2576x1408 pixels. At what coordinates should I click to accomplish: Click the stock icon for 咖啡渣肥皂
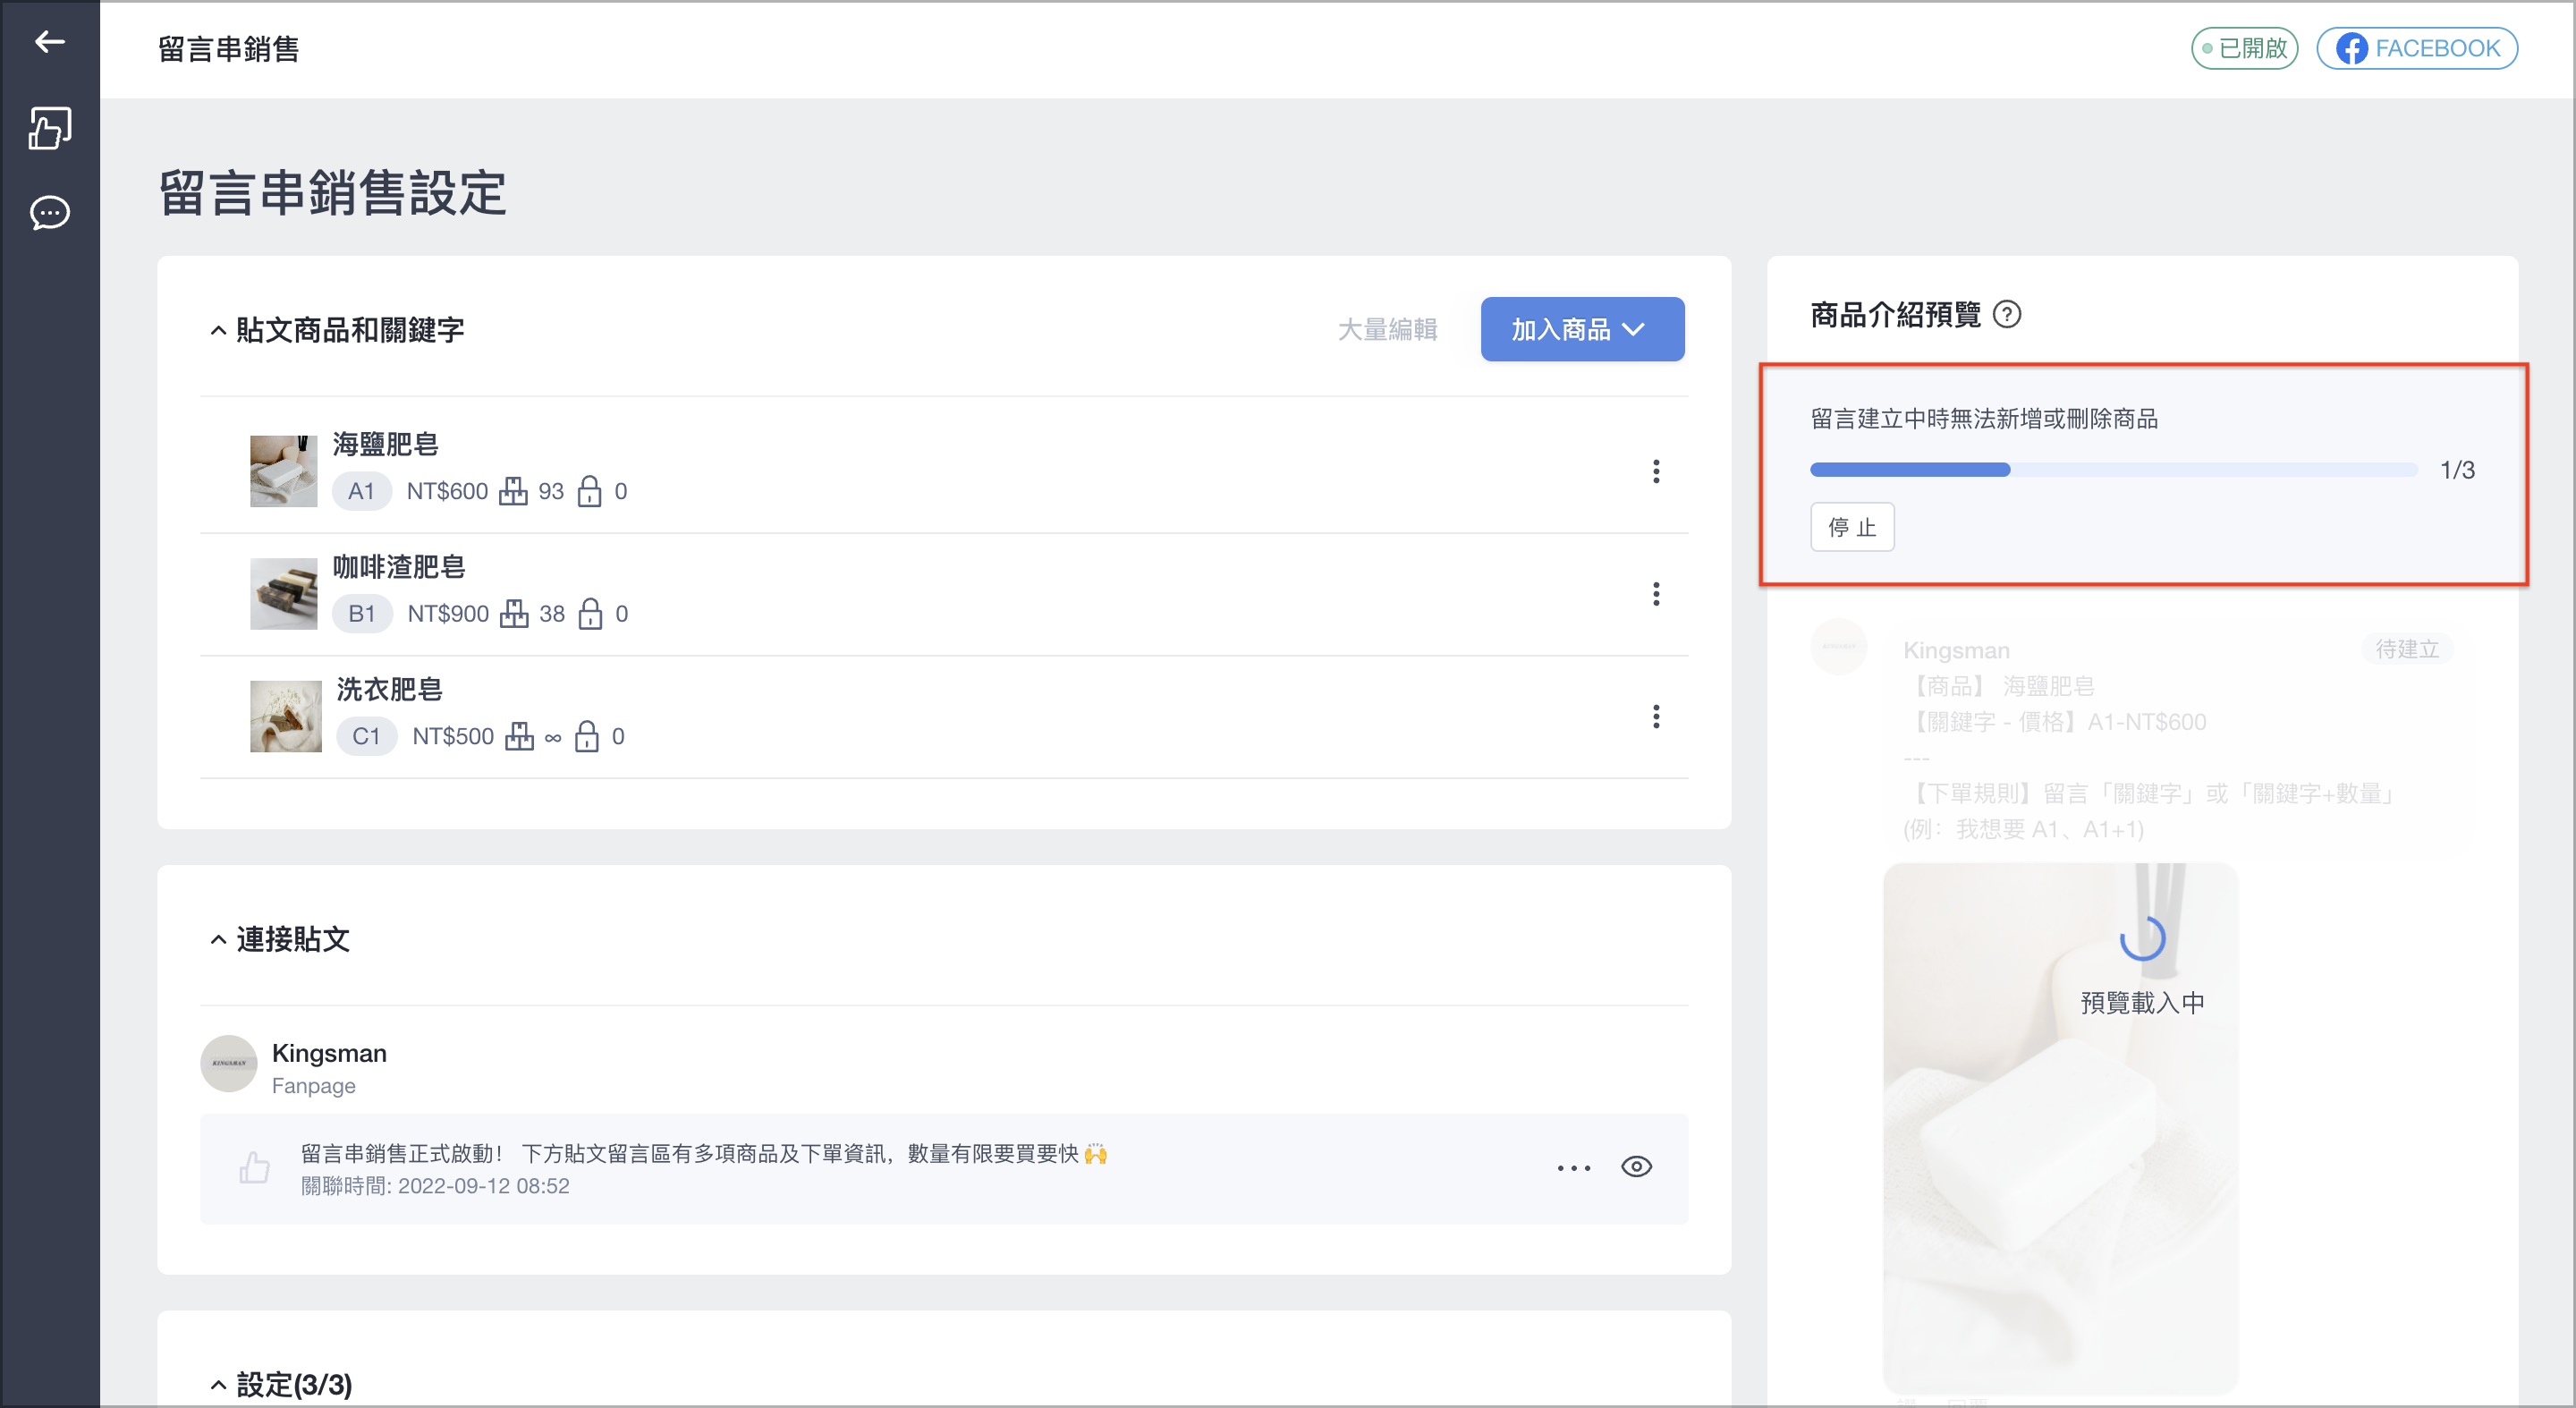click(x=514, y=613)
